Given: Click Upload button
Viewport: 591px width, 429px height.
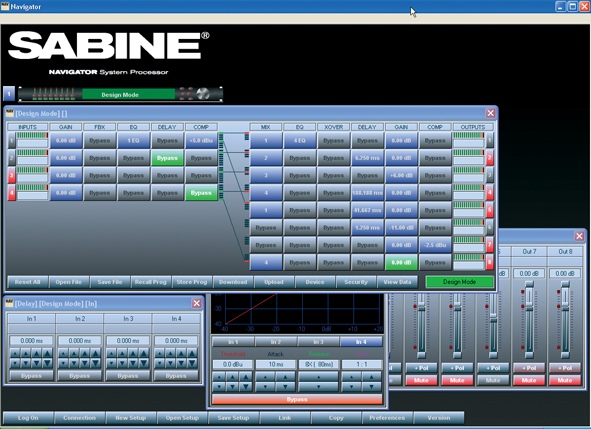Looking at the screenshot, I should [x=274, y=282].
